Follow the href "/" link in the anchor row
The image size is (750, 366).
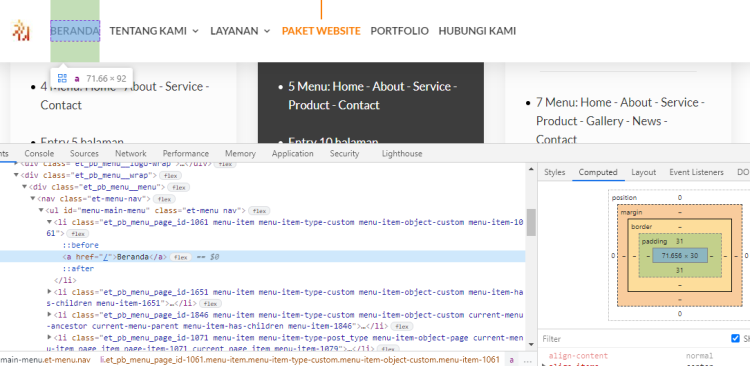point(106,257)
